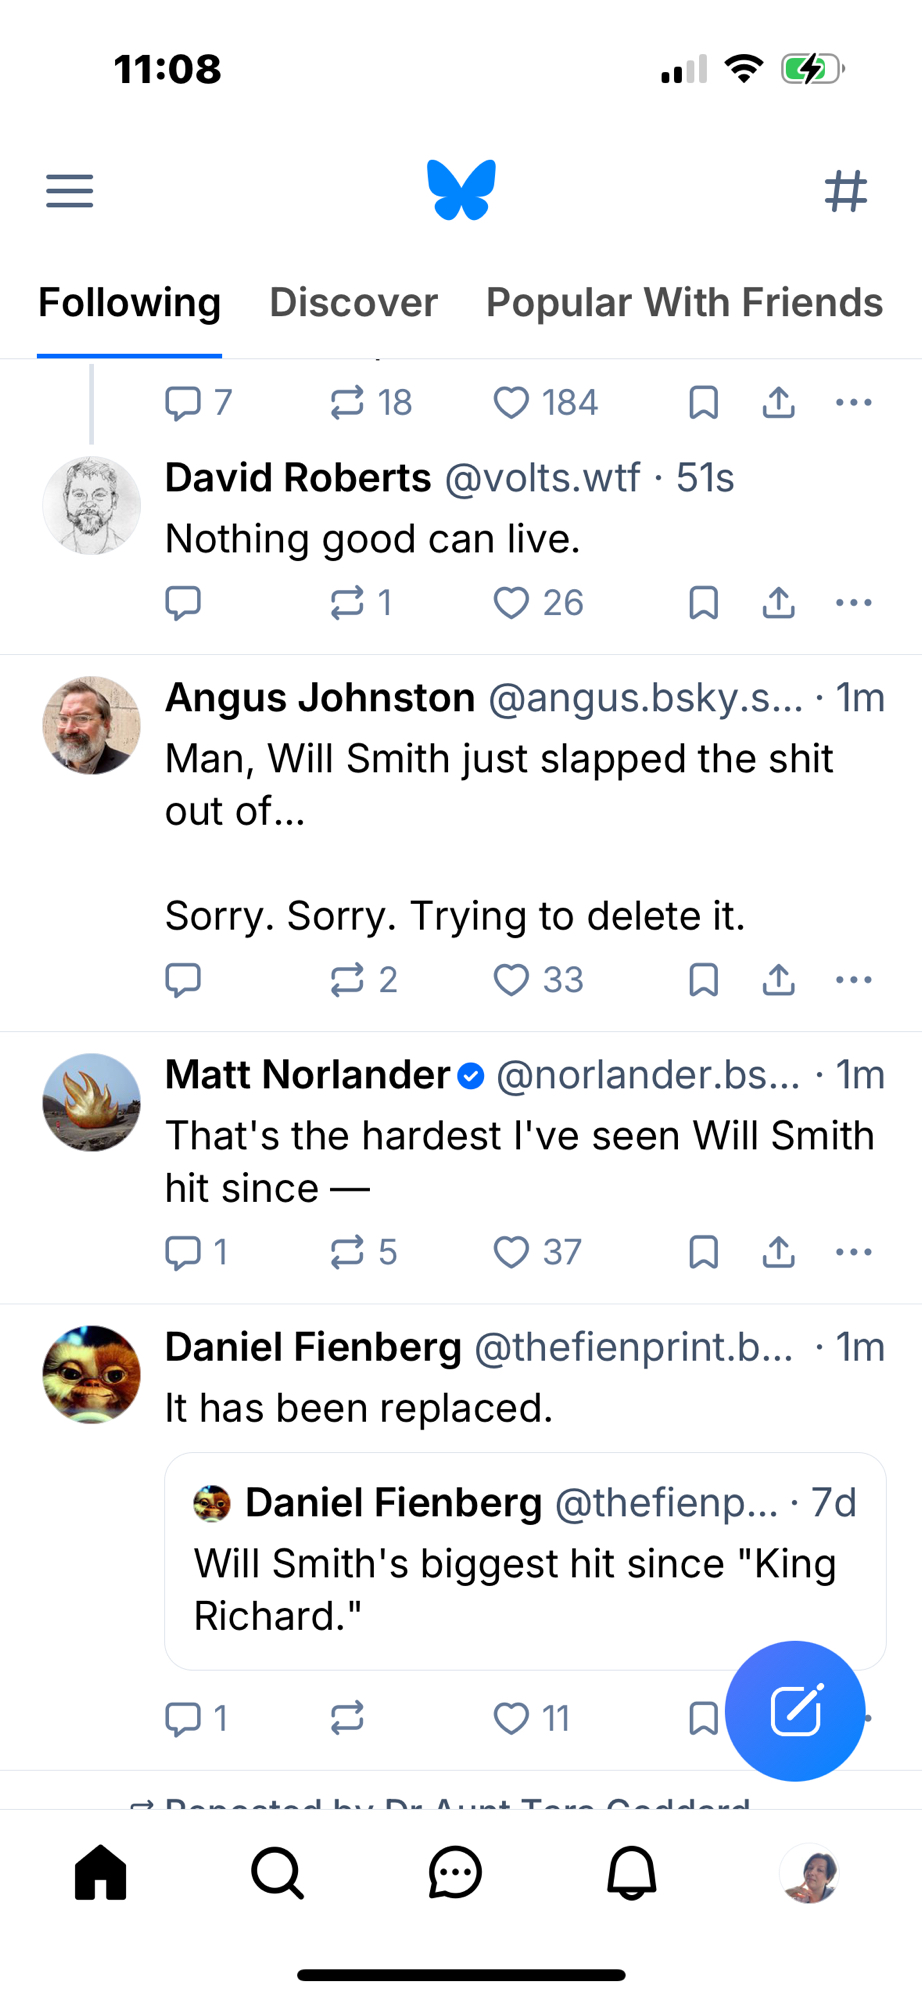Open more options on Matt Norlander's post
The width and height of the screenshot is (922, 2000).
click(x=854, y=1252)
